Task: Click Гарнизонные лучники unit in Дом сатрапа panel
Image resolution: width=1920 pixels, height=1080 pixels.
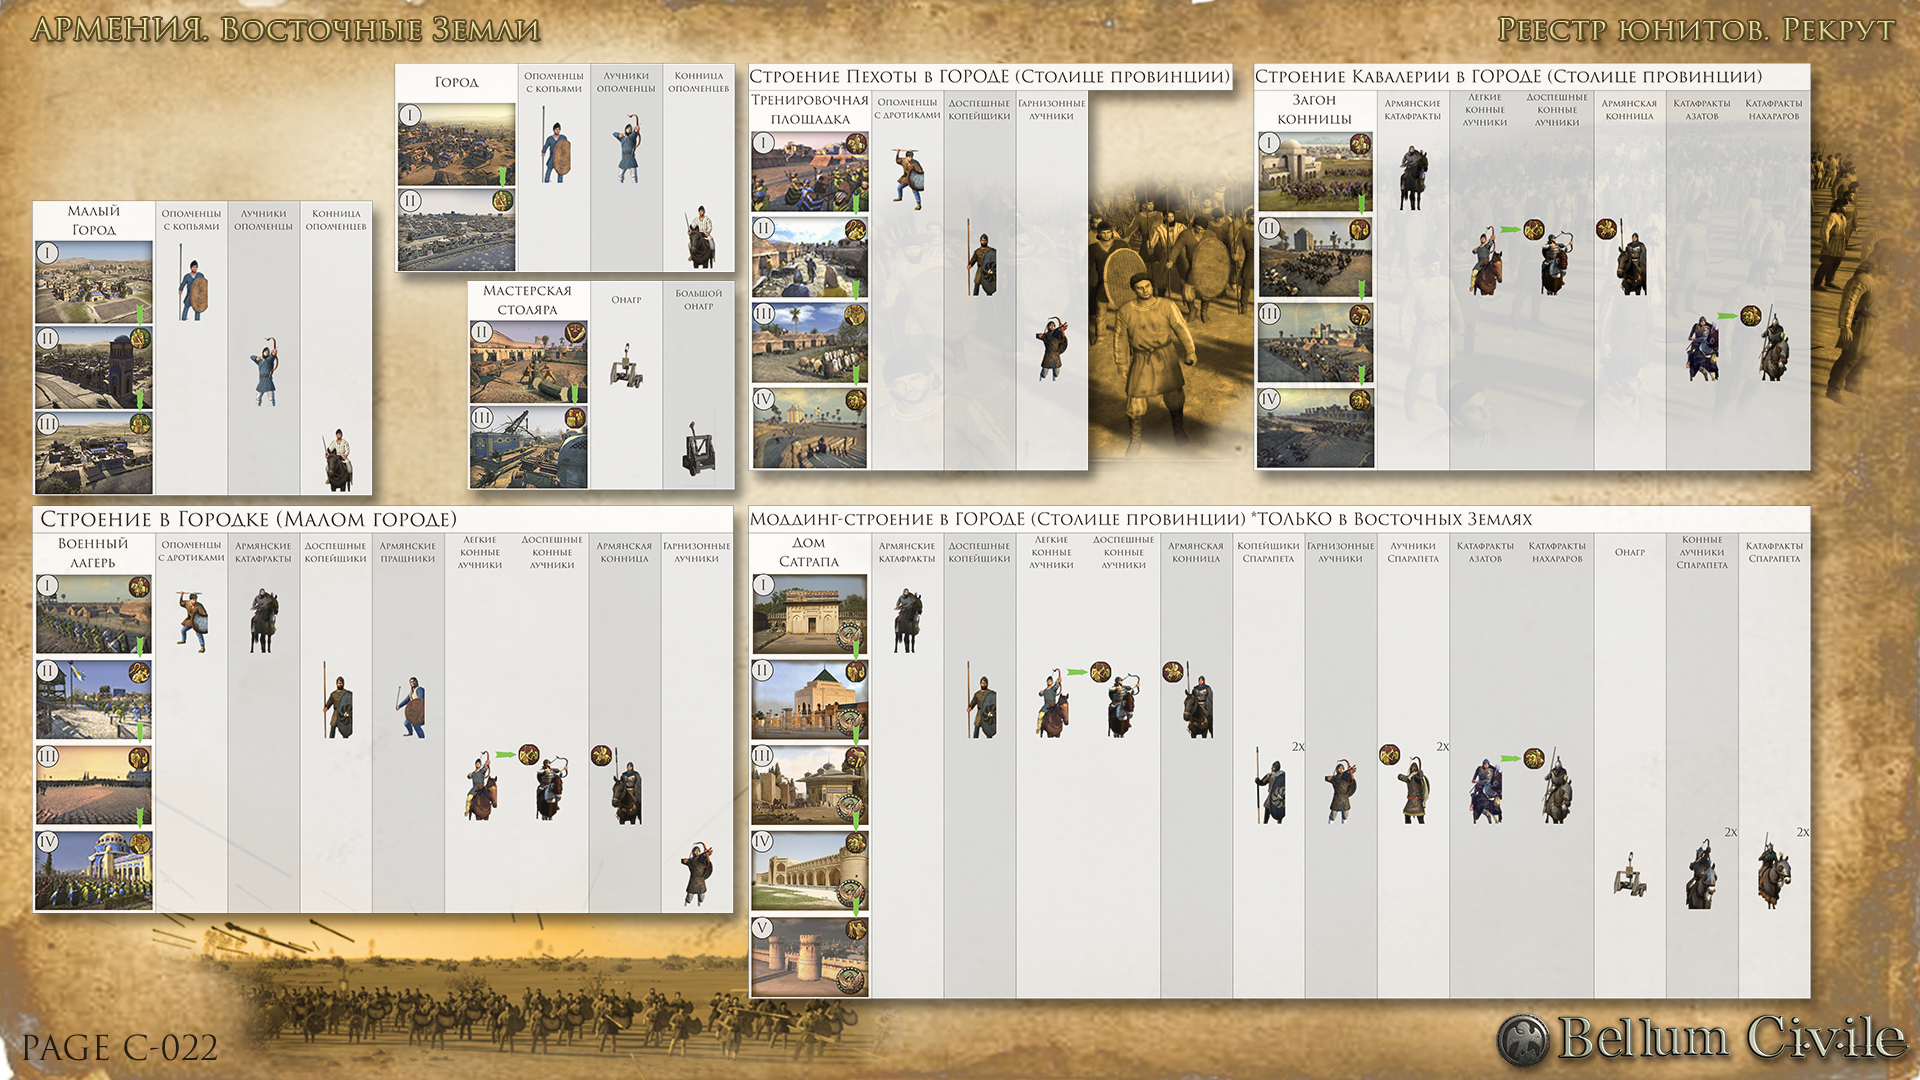Action: [1341, 790]
